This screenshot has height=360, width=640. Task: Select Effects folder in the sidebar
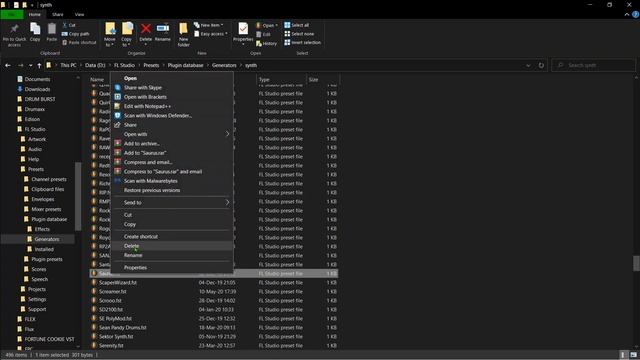[42, 229]
